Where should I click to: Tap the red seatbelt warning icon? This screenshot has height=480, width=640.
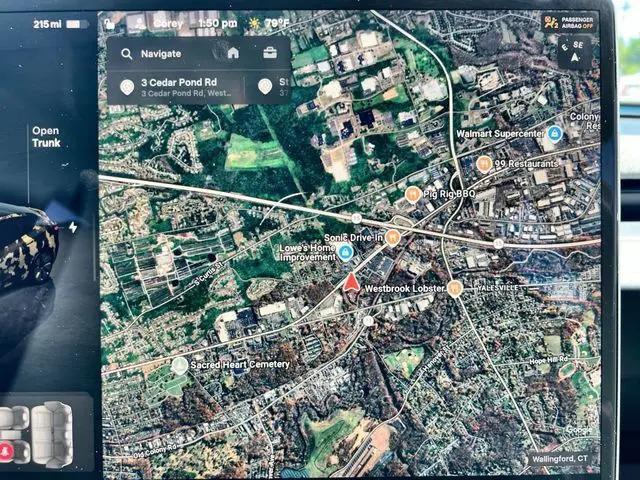tap(6, 451)
